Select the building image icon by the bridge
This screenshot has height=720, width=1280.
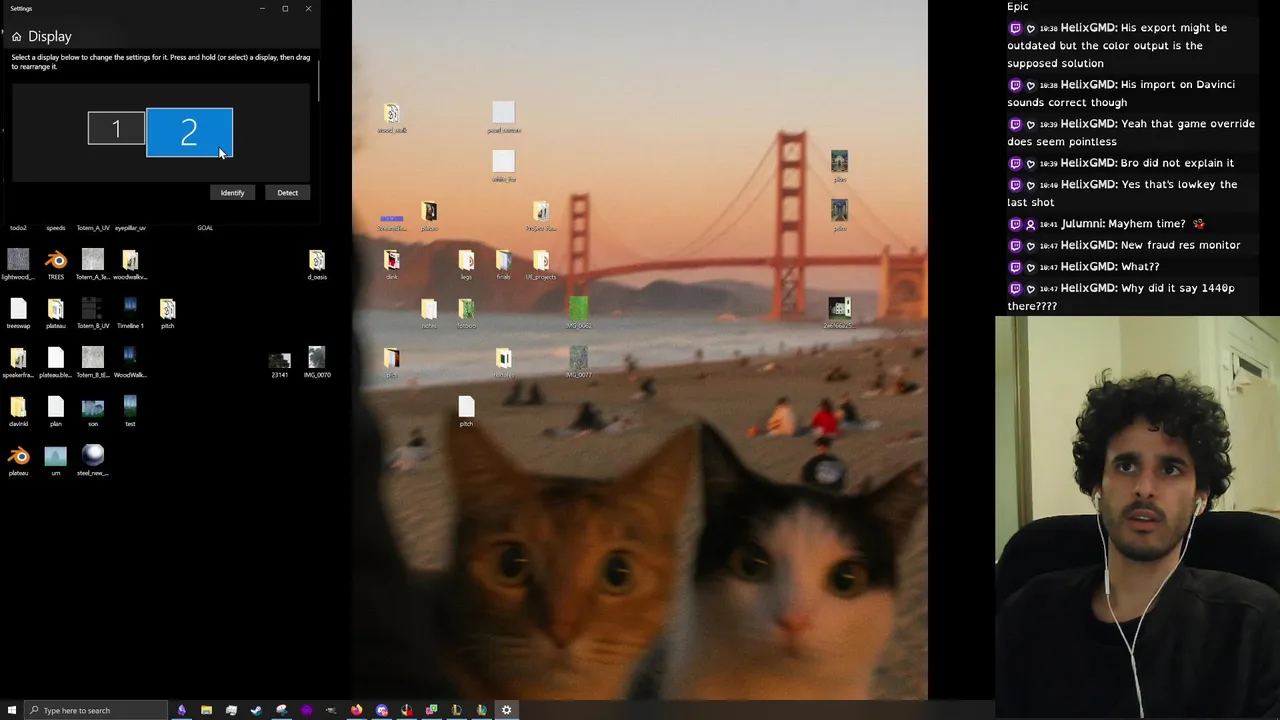[x=839, y=309]
